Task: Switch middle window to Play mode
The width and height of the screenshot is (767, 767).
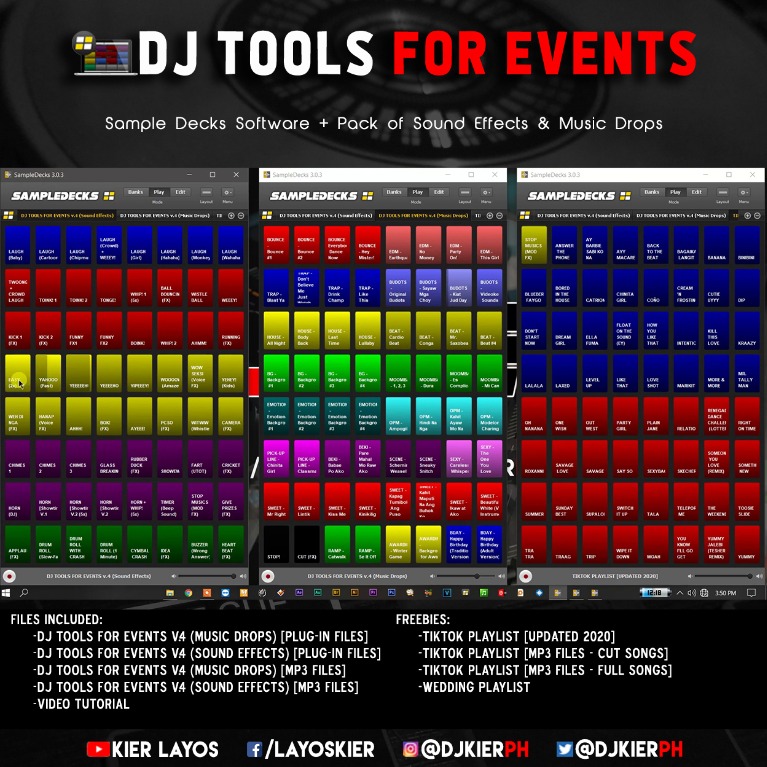Action: coord(417,192)
